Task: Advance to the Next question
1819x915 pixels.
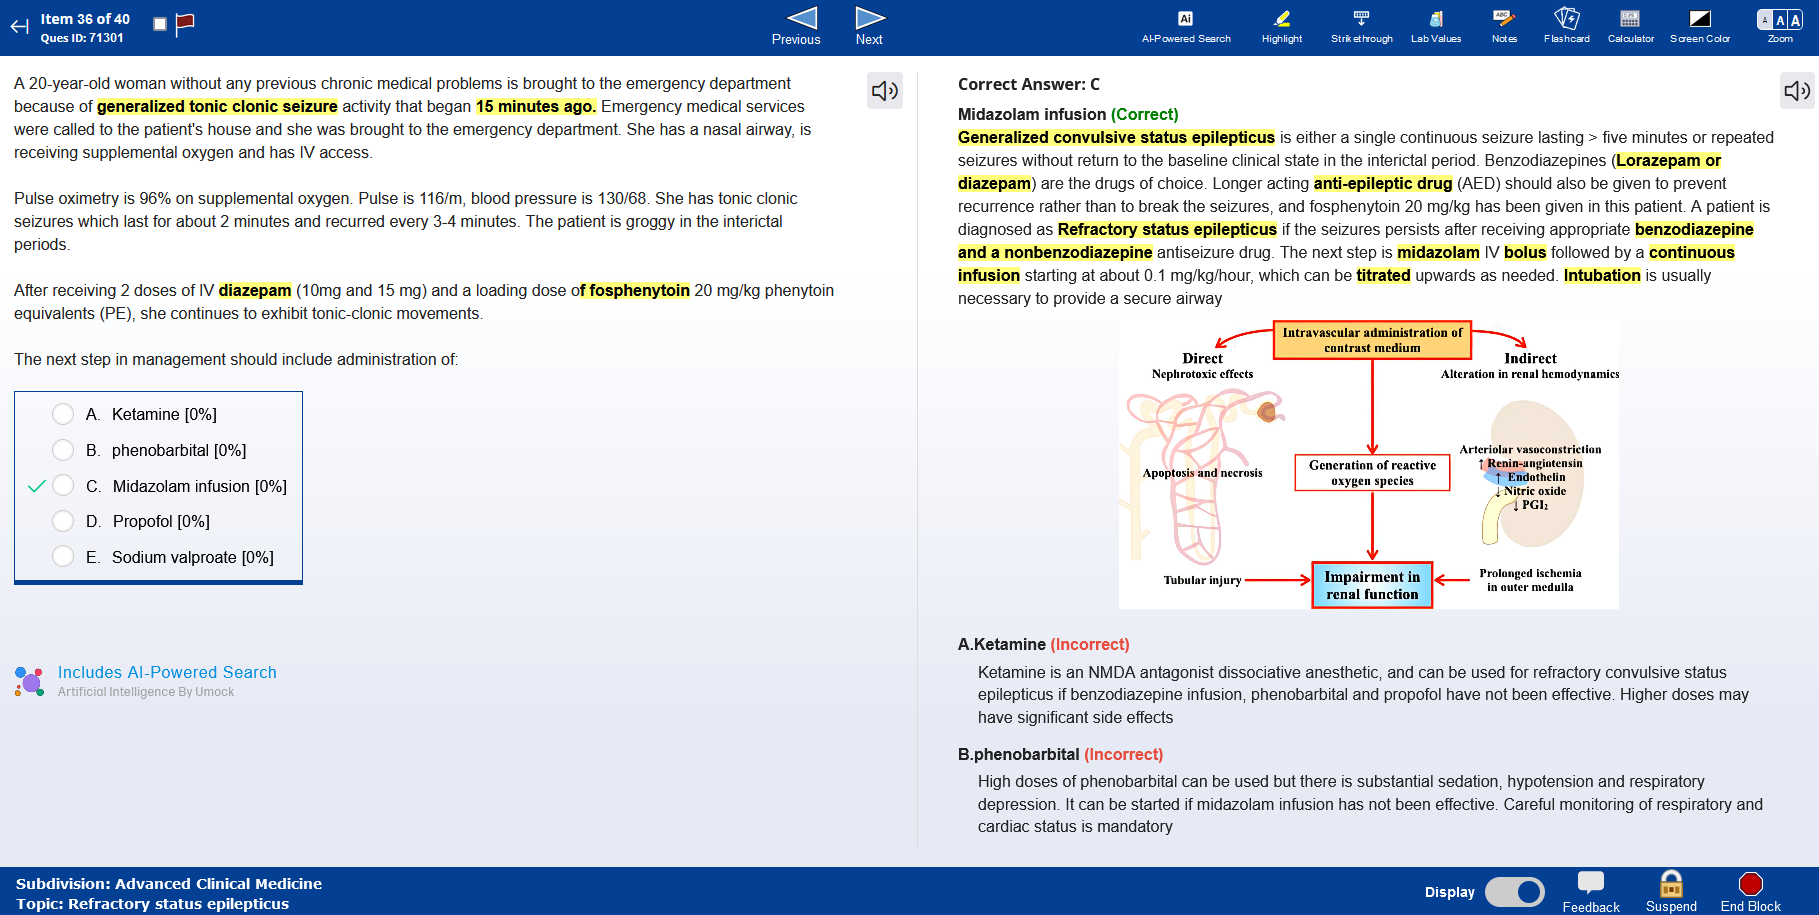Action: click(869, 27)
